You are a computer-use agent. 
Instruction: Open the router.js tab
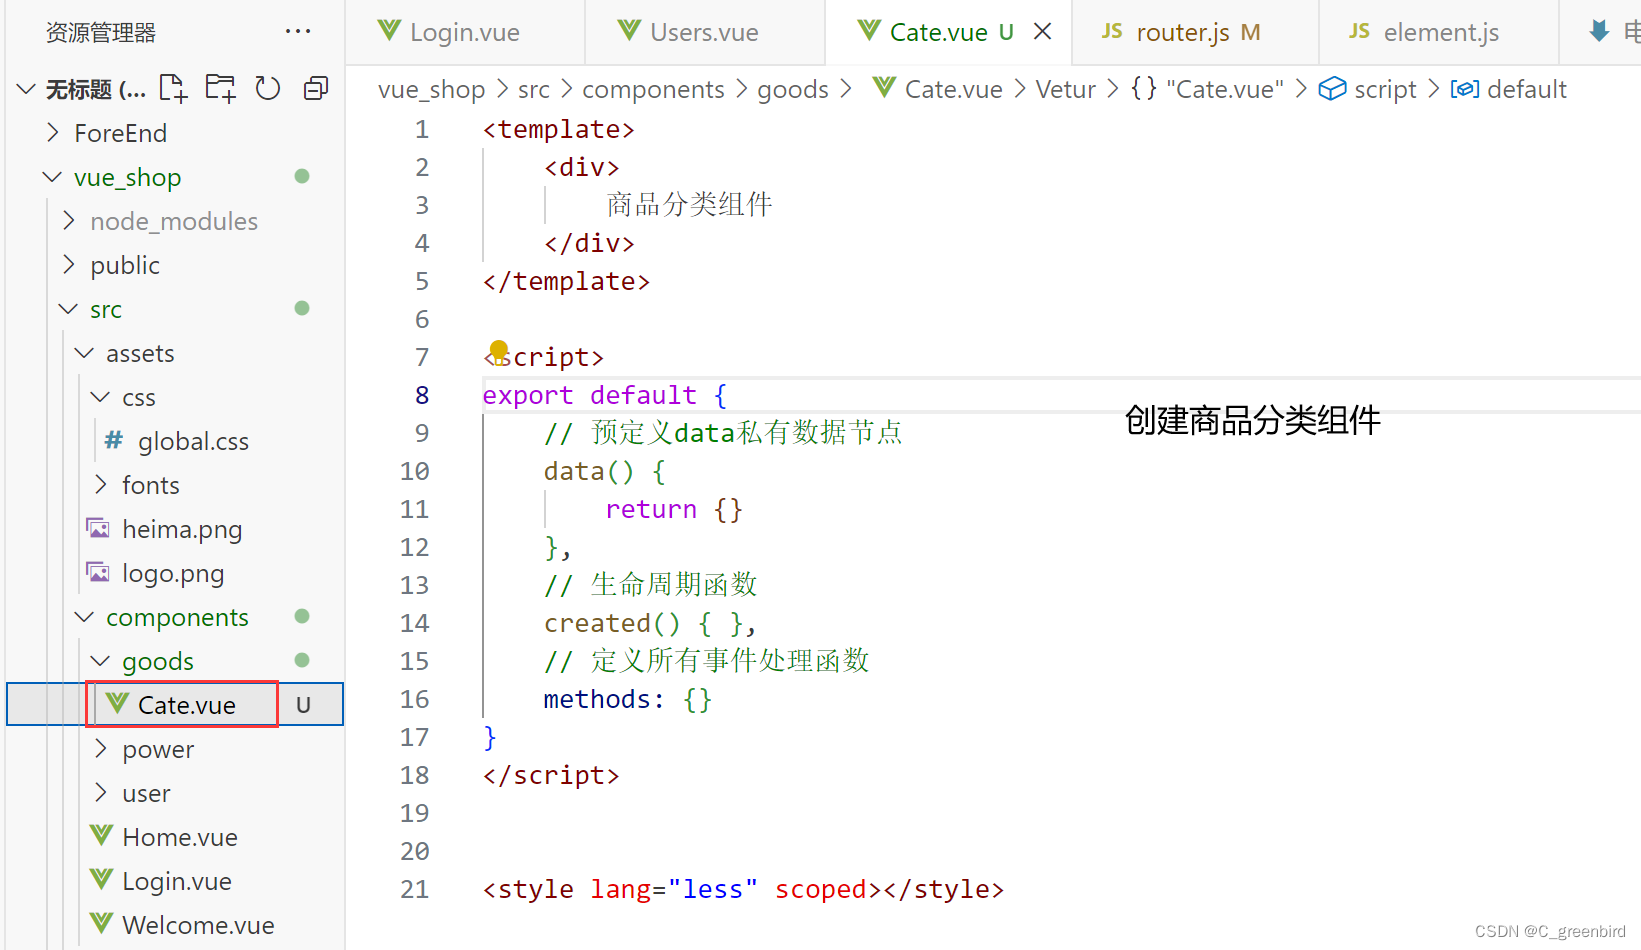click(1196, 32)
